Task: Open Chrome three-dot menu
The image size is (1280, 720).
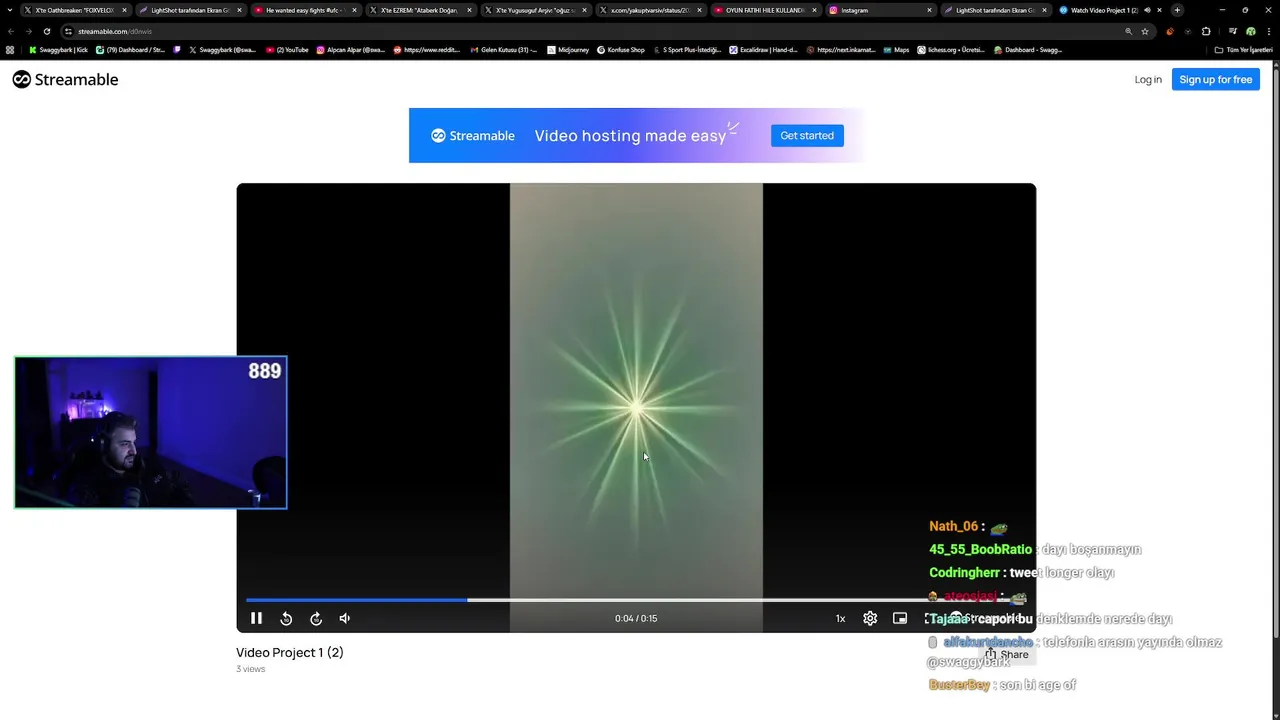Action: [x=1268, y=31]
